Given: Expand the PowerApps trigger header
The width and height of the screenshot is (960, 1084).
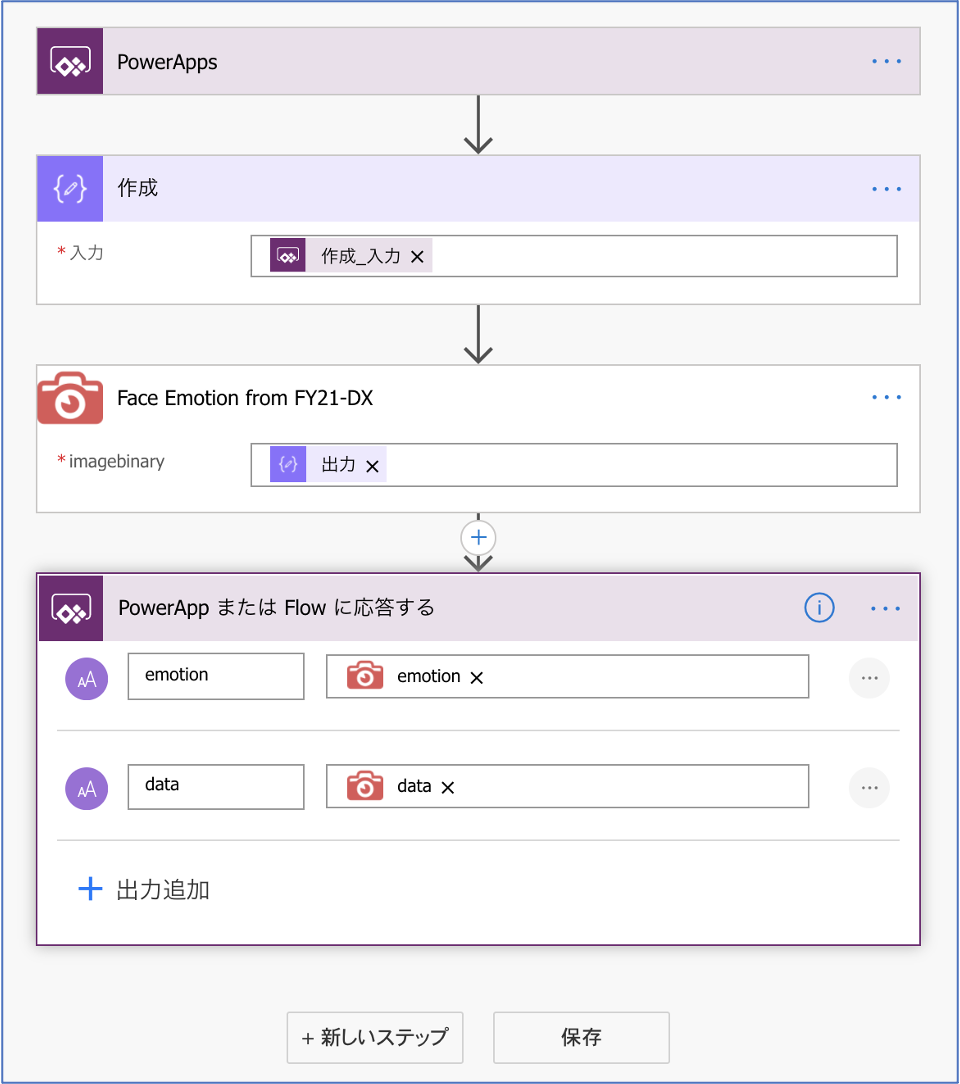Looking at the screenshot, I should click(478, 62).
